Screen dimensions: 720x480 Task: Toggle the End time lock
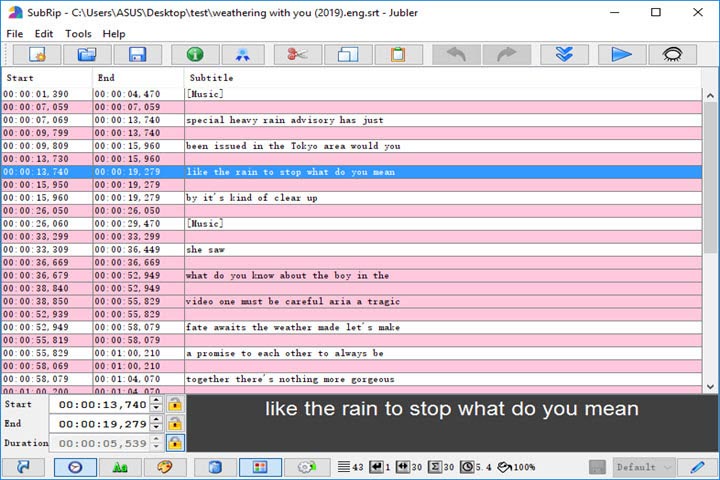click(175, 424)
